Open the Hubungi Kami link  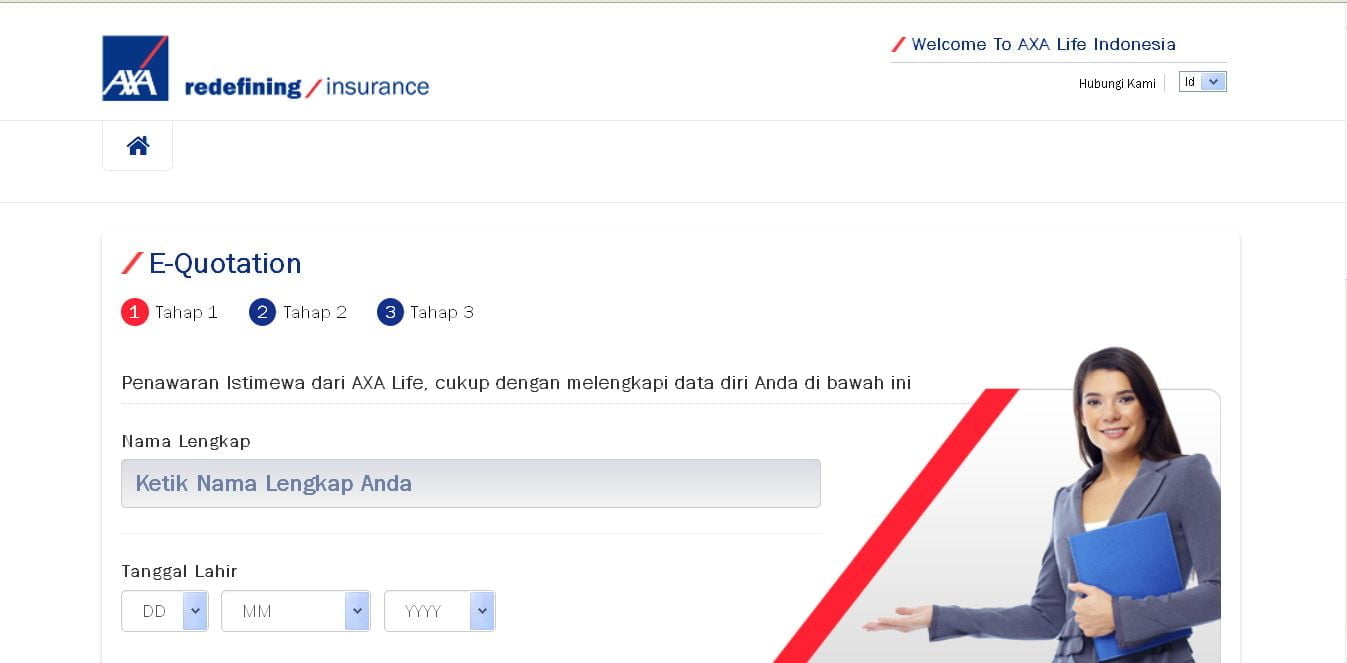(x=1117, y=83)
